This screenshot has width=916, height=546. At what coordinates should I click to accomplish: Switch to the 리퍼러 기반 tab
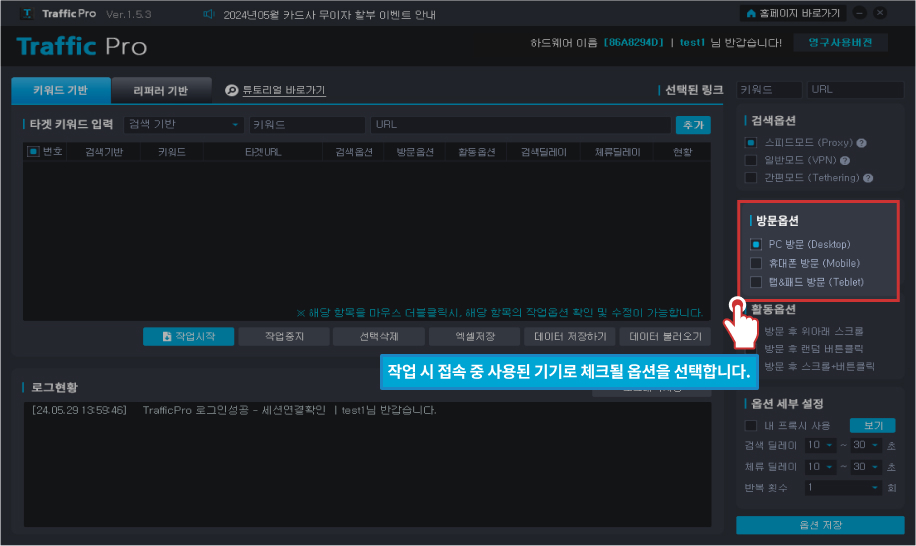coord(161,90)
